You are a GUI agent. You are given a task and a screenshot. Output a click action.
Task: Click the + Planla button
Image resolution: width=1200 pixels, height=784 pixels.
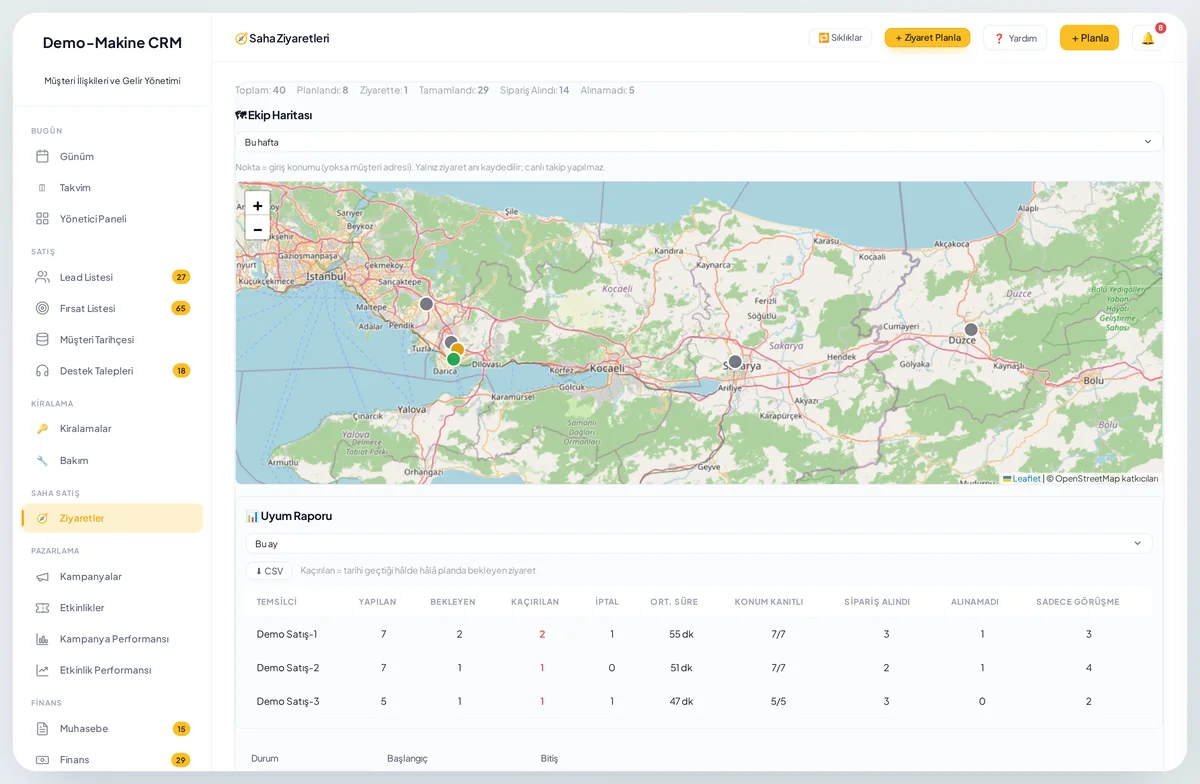tap(1089, 38)
